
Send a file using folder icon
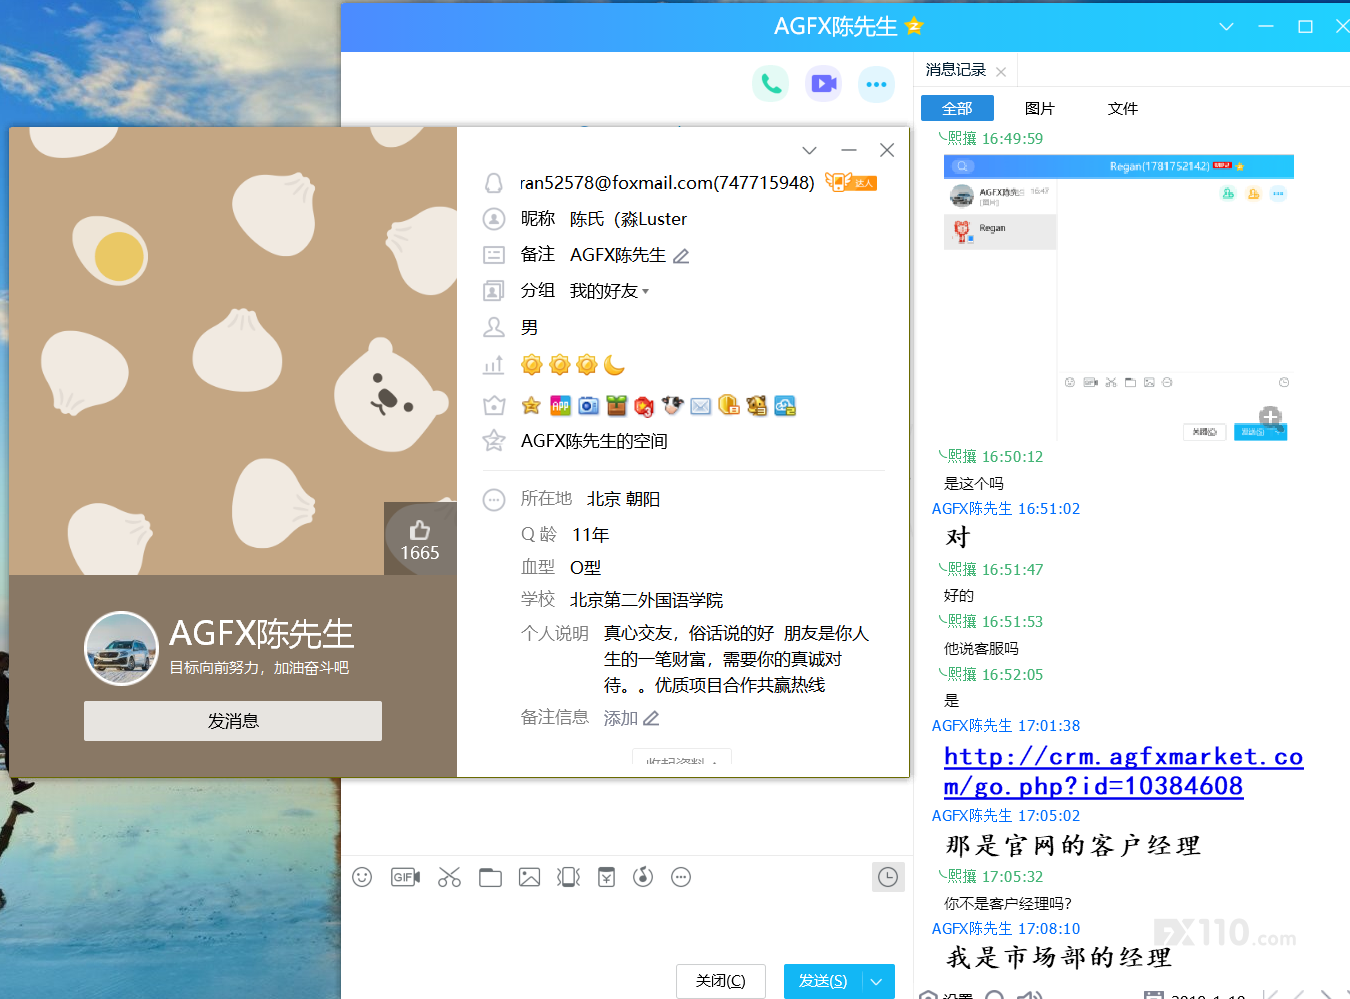pos(490,877)
